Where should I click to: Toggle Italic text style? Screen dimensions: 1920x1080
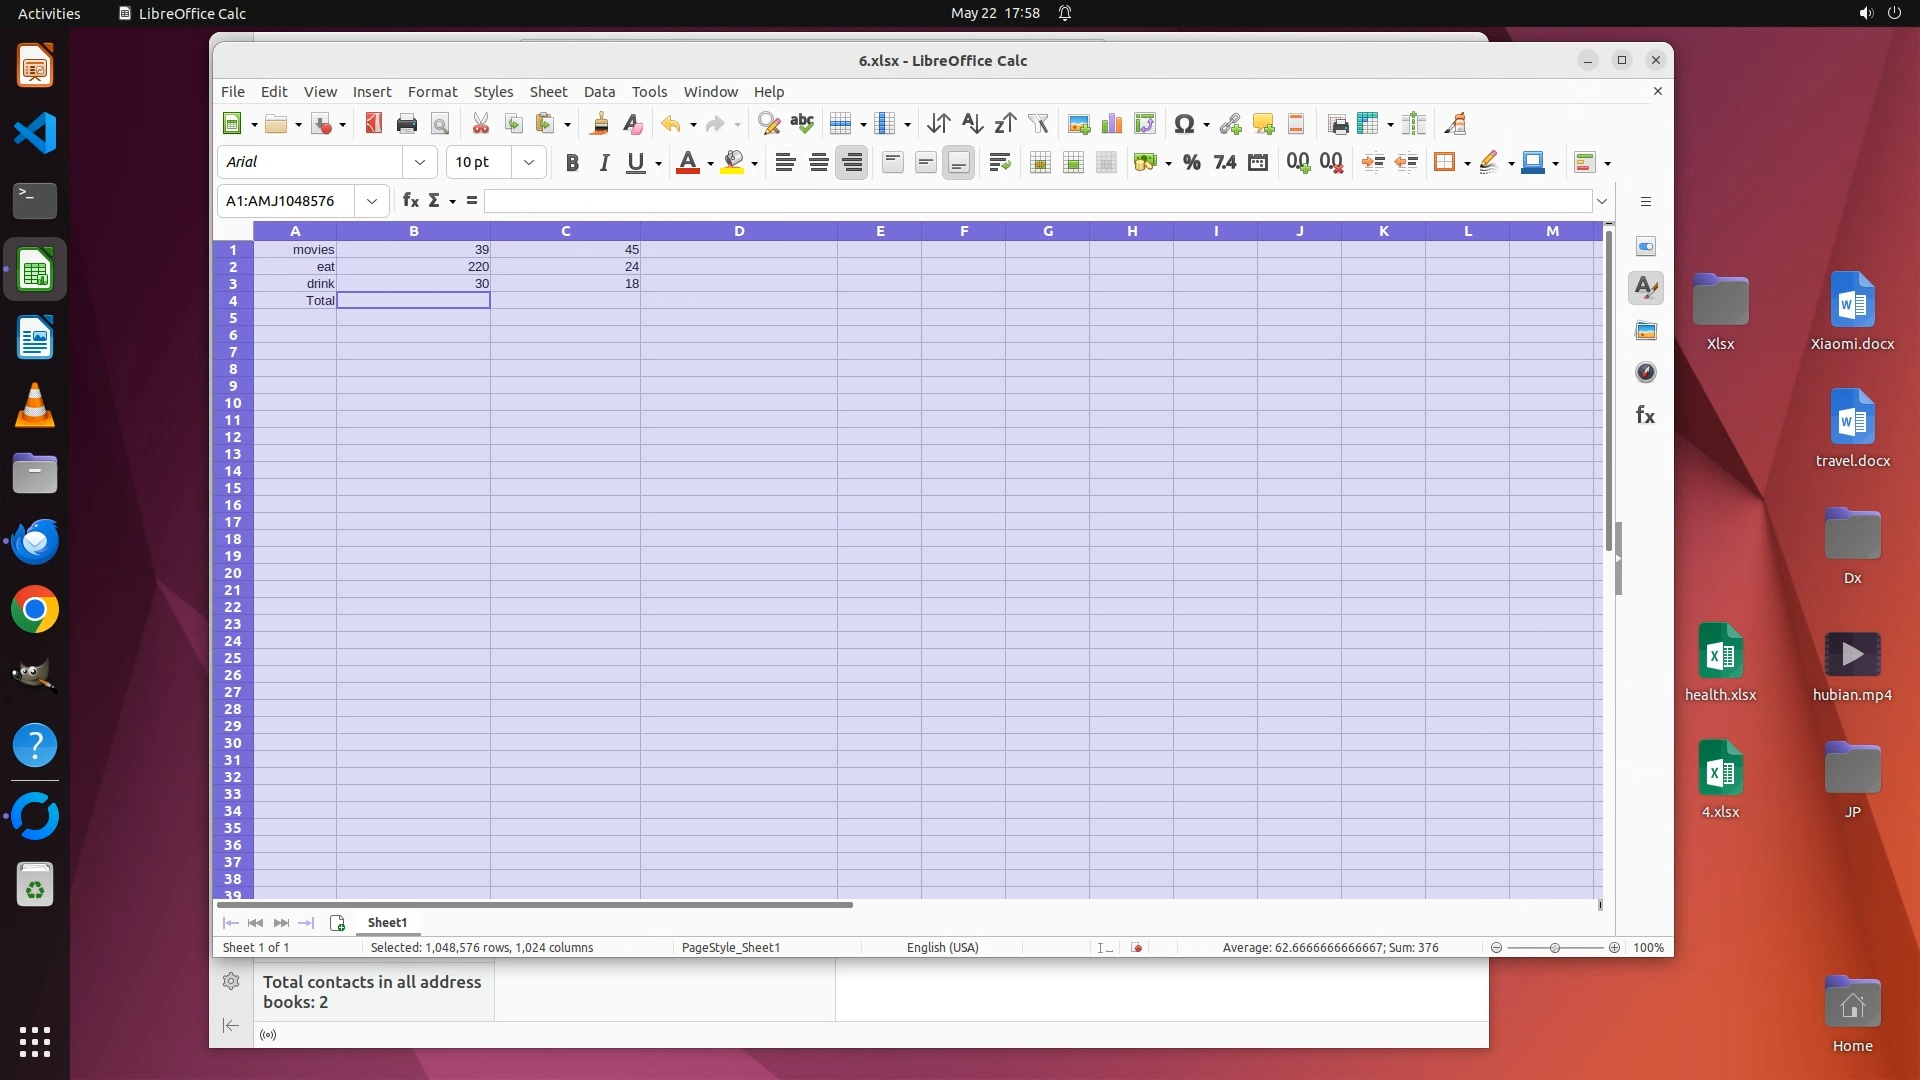click(604, 163)
